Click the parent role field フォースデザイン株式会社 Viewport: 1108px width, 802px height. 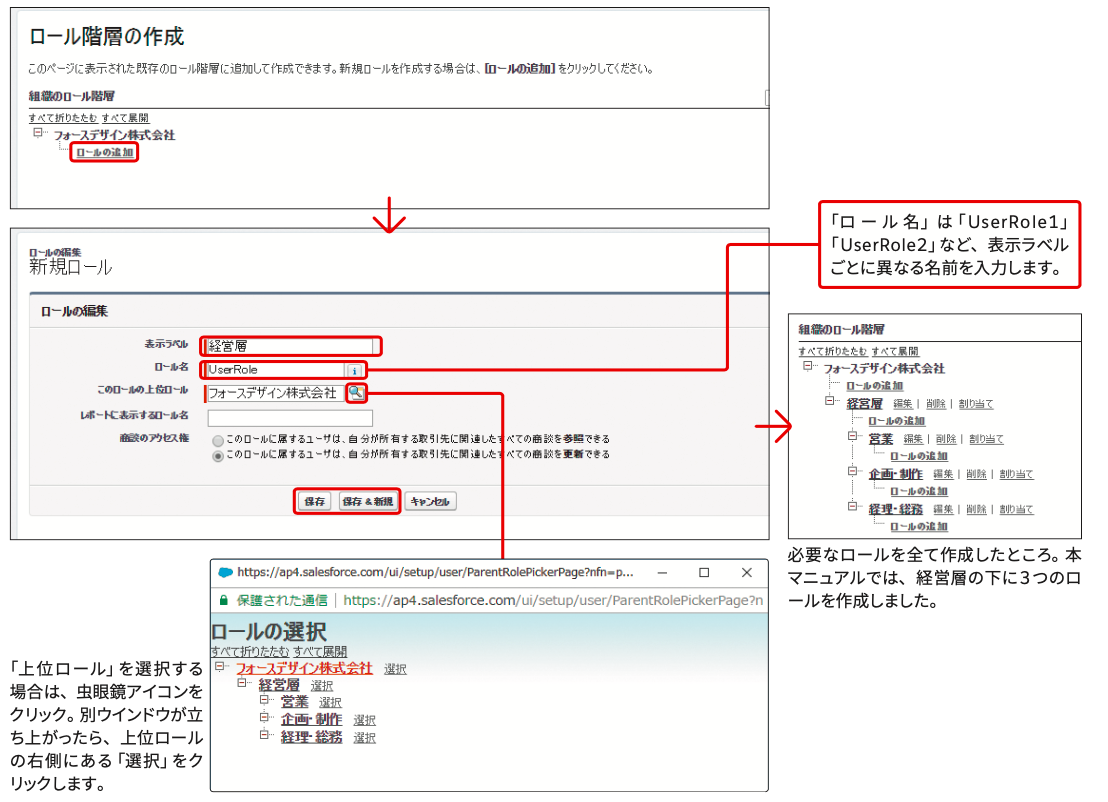(275, 393)
